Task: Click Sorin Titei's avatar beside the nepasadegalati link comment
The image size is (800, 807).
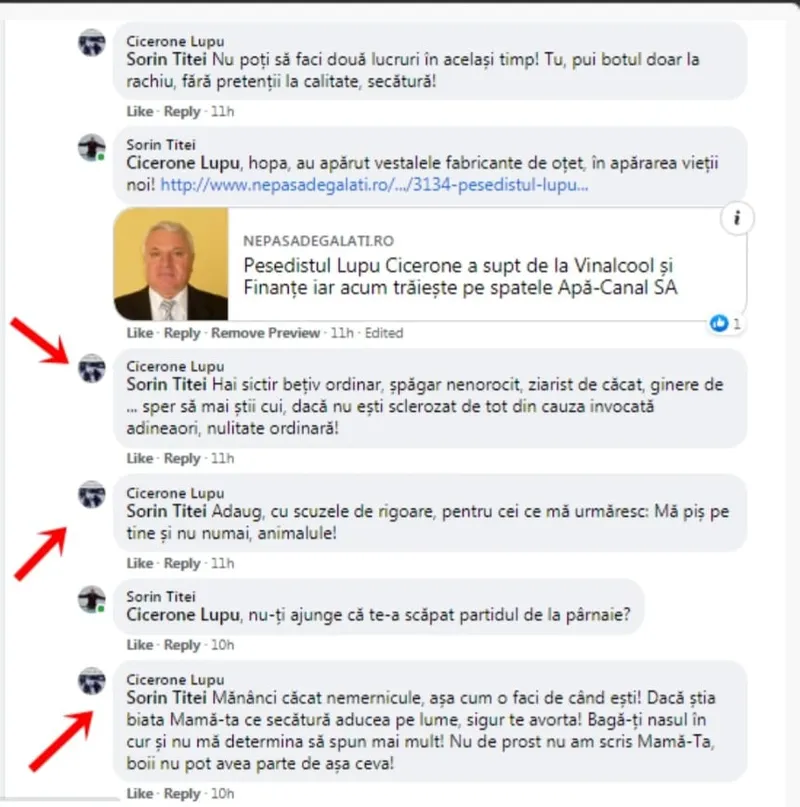Action: [92, 148]
